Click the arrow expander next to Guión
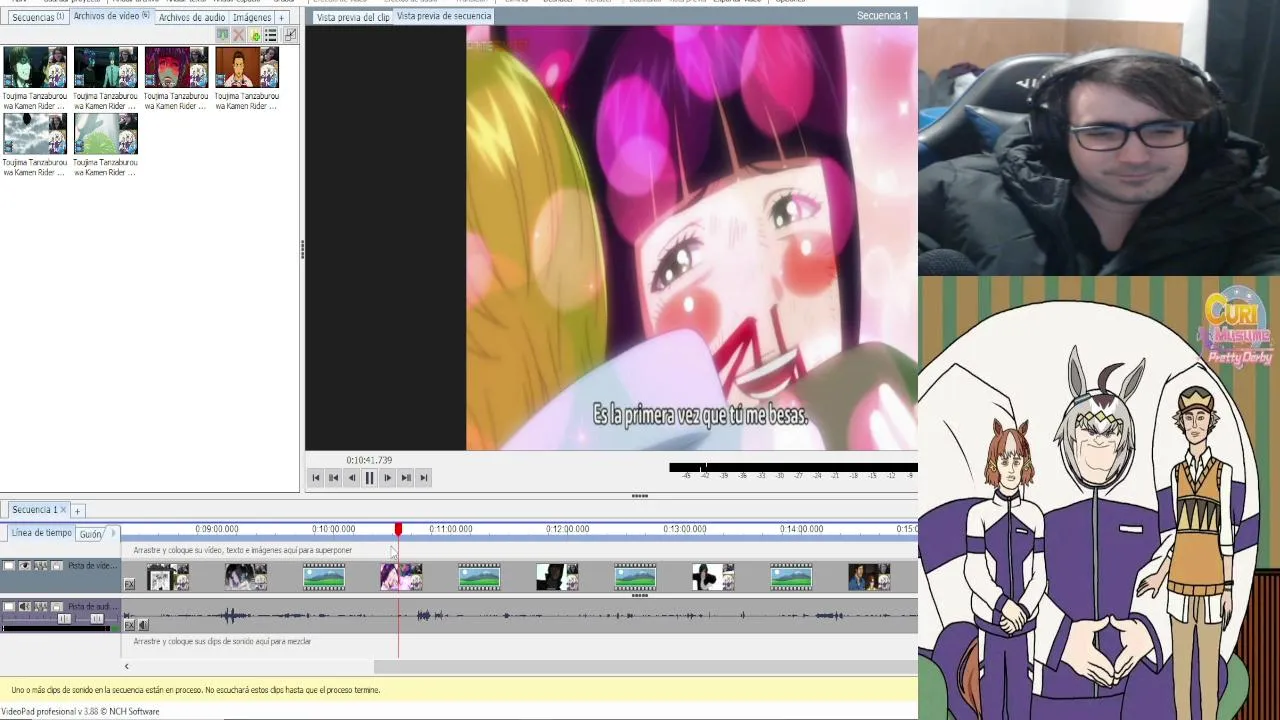Screen dimensions: 1280x720 [113, 533]
